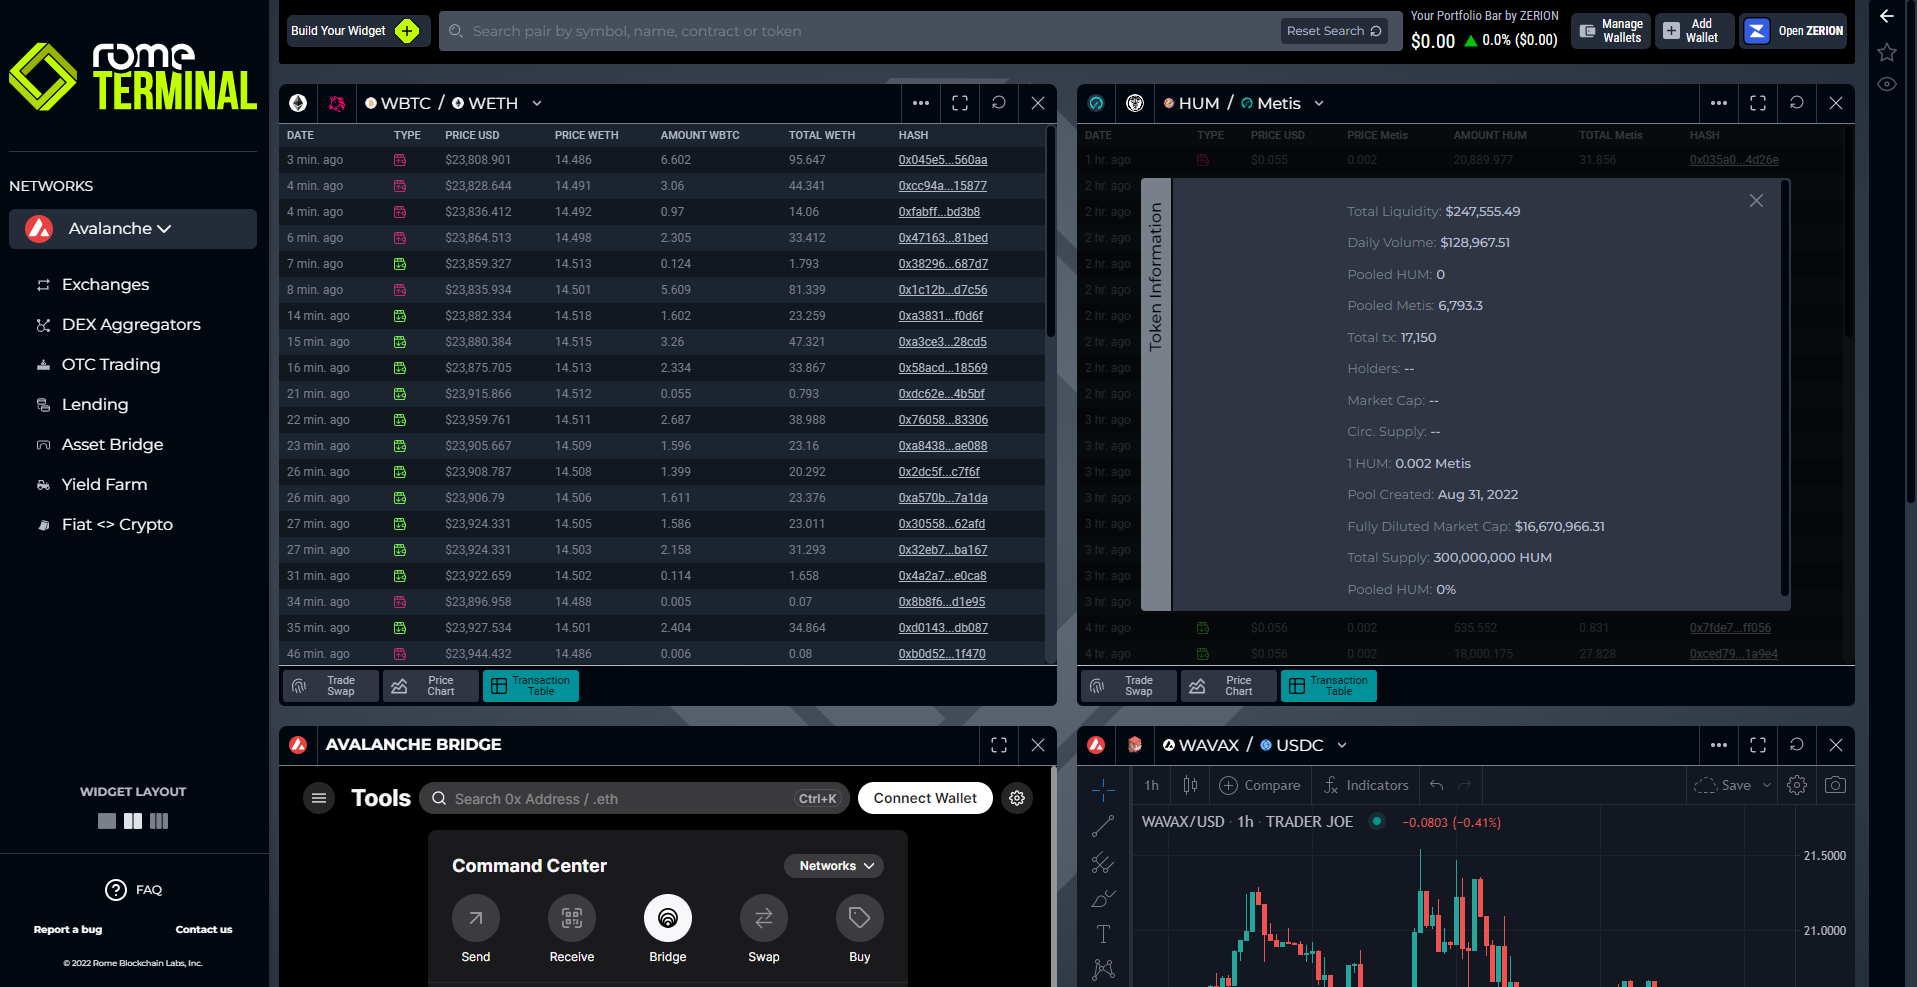Viewport: 1917px width, 987px height.
Task: Expand the WAVAX / USDC pair dropdown
Action: 1342,746
